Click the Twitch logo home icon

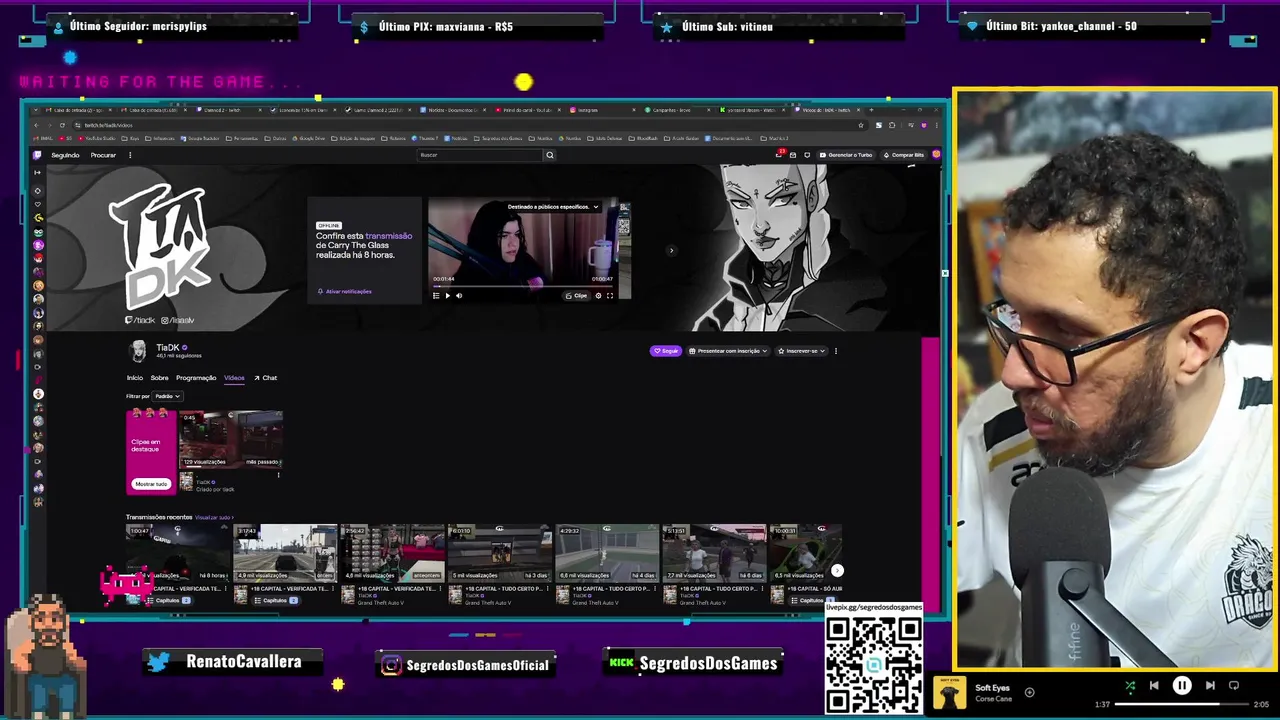tap(37, 155)
